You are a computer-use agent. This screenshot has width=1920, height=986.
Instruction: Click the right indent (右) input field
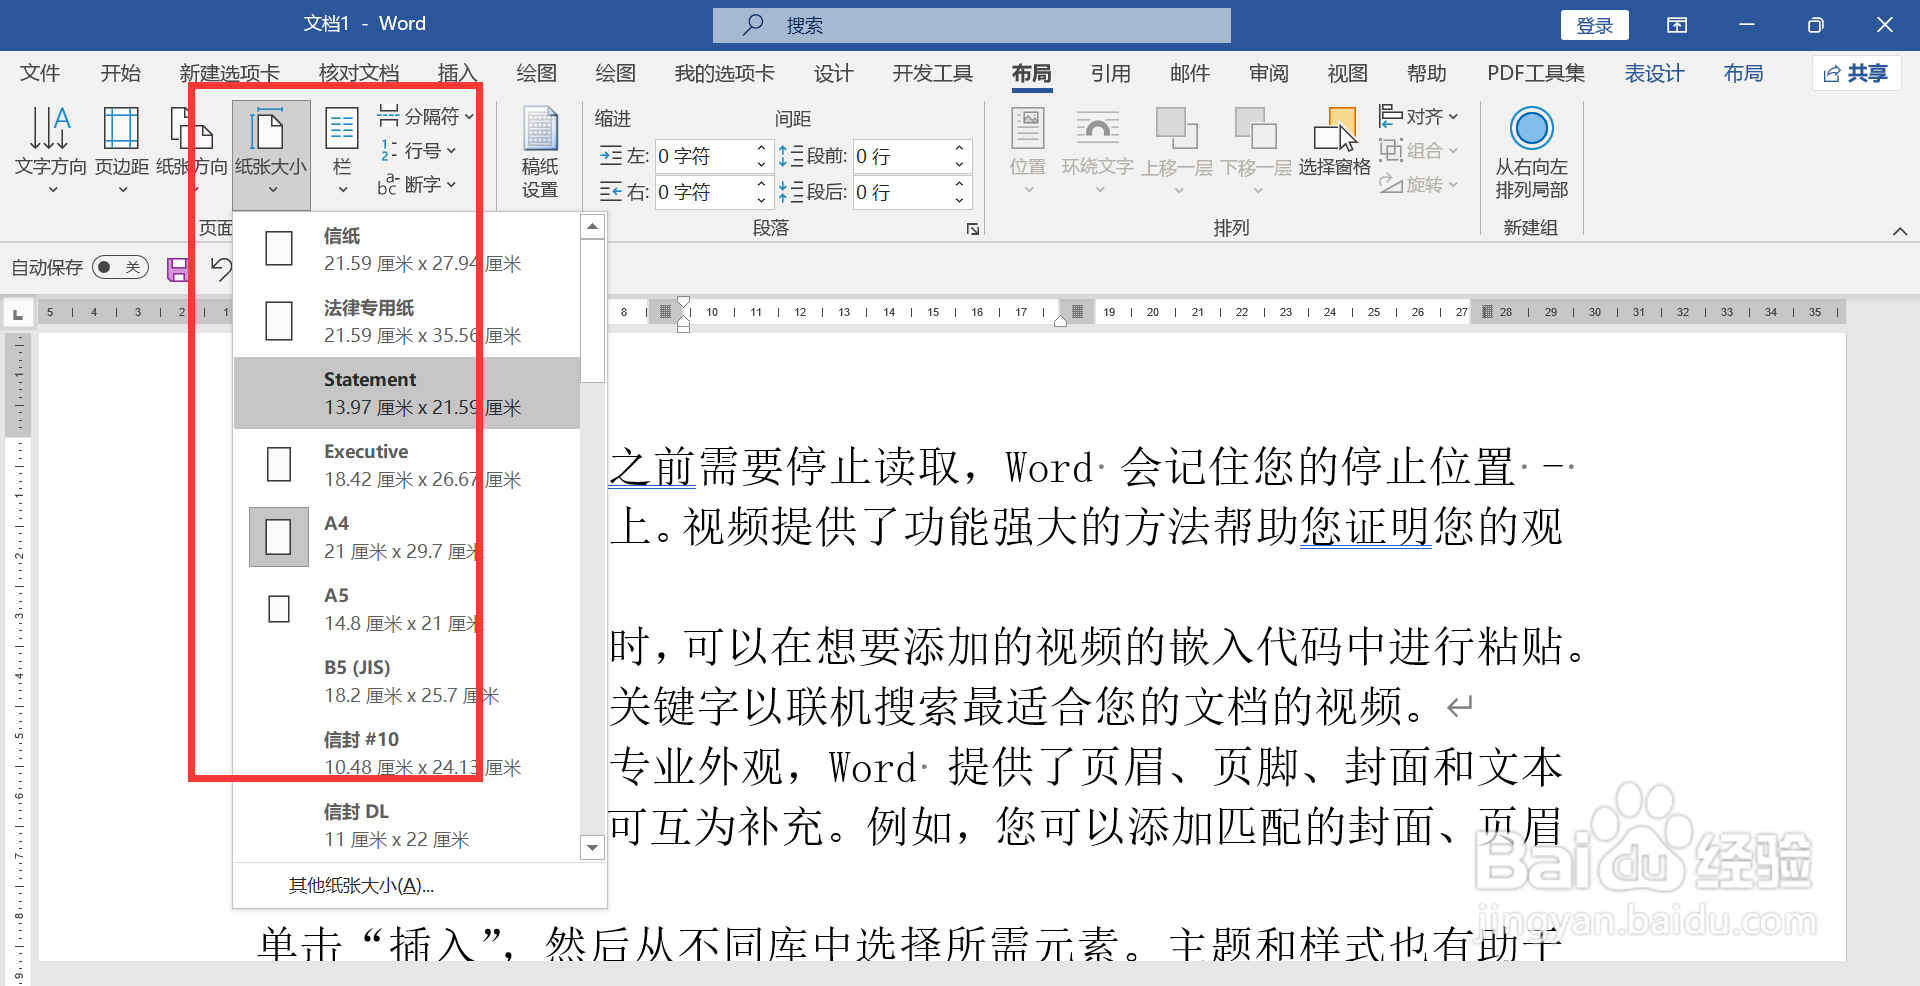[702, 192]
